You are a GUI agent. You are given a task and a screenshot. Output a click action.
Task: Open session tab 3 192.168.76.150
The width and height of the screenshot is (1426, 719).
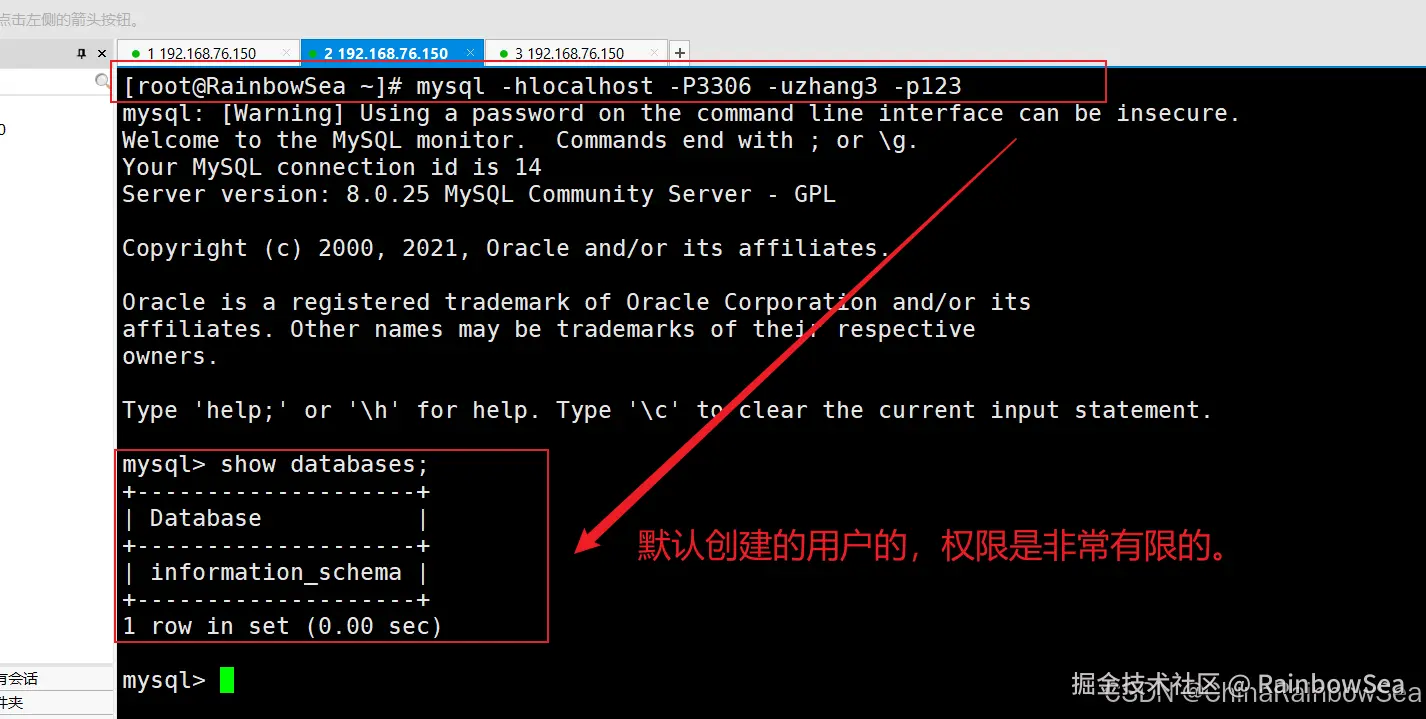569,54
